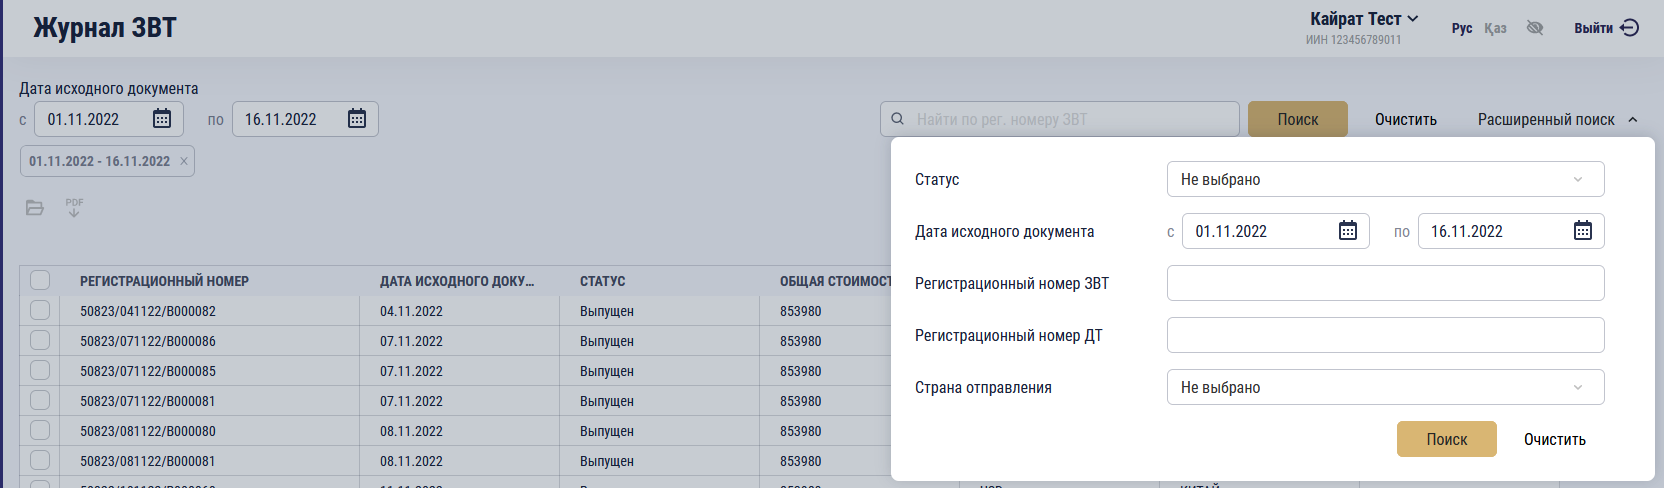Toggle the visually impaired eye icon
1664x488 pixels.
tap(1535, 28)
